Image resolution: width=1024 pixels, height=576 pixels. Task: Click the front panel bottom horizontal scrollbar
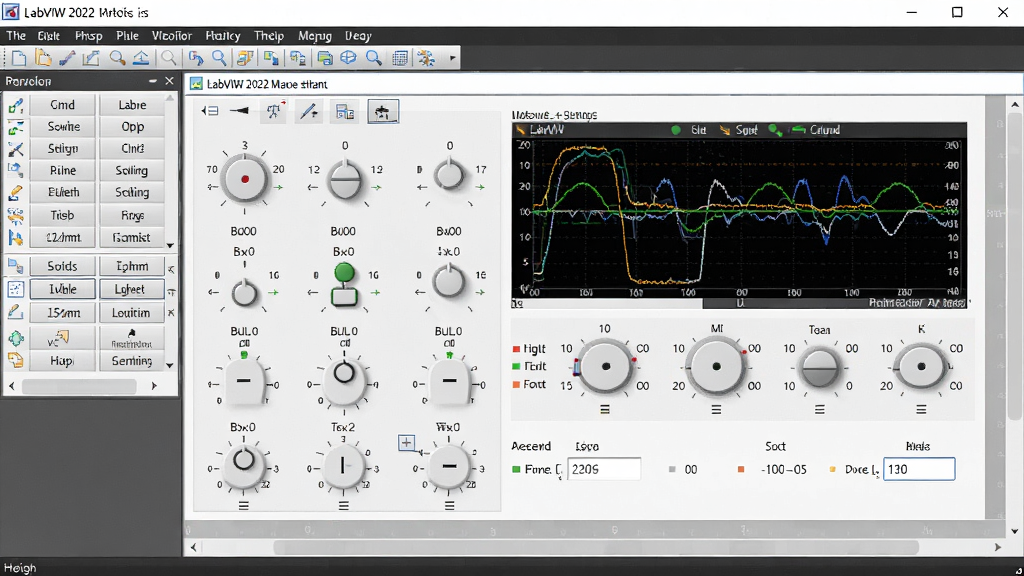[596, 547]
